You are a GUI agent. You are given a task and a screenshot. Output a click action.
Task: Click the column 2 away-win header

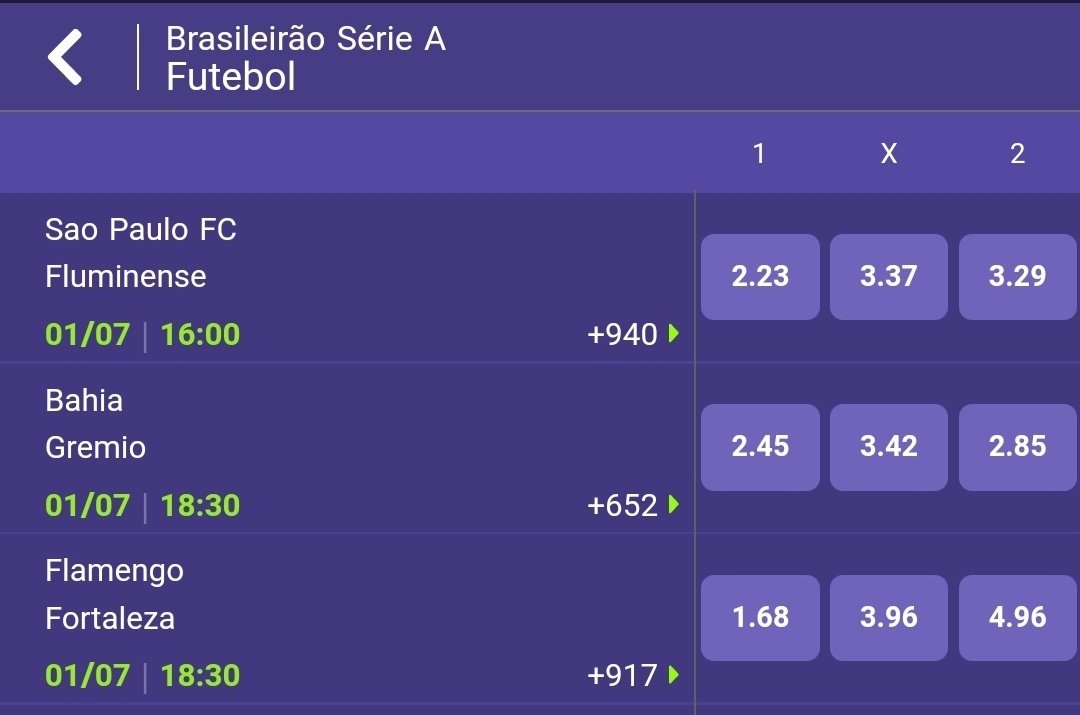click(x=1017, y=153)
